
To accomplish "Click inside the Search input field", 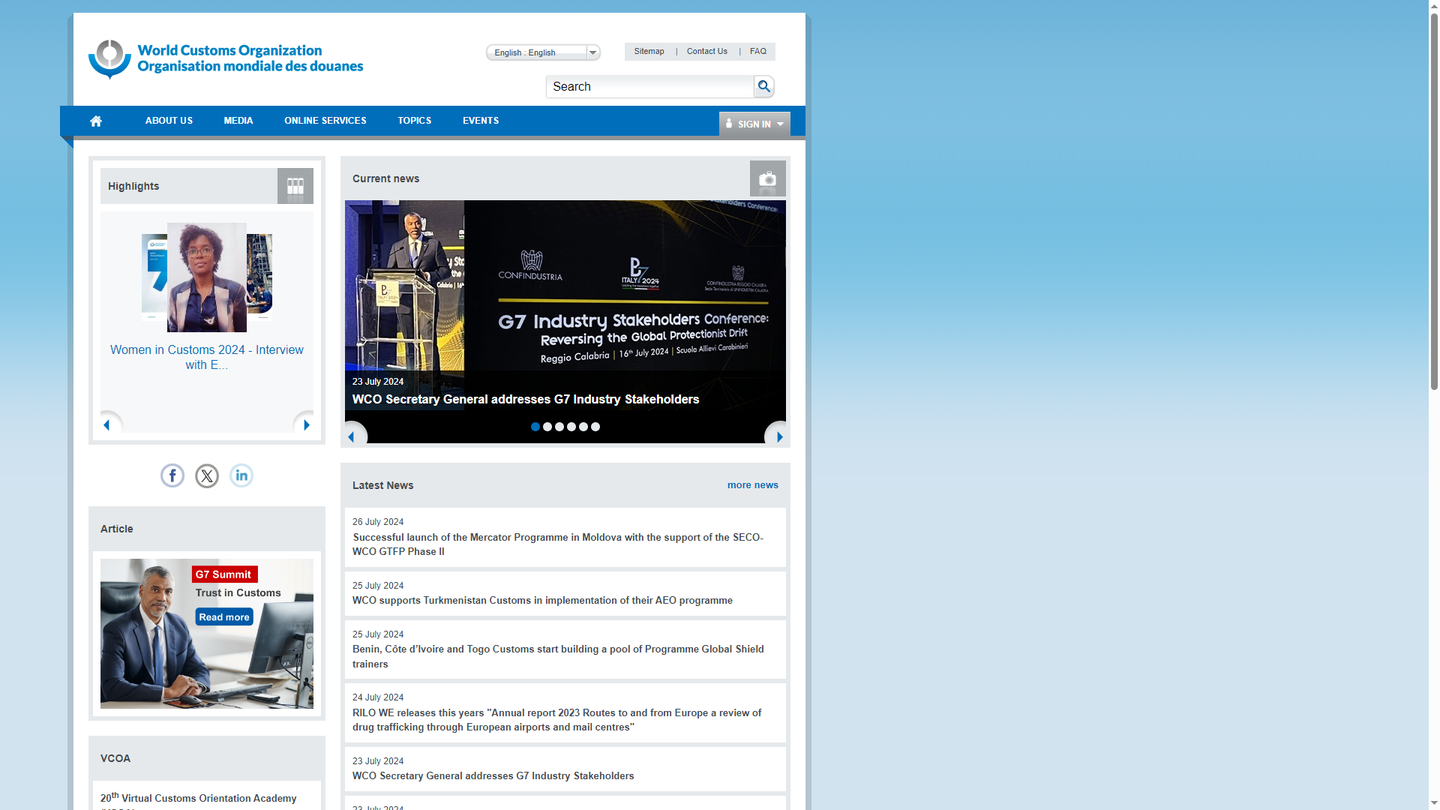I will [650, 87].
